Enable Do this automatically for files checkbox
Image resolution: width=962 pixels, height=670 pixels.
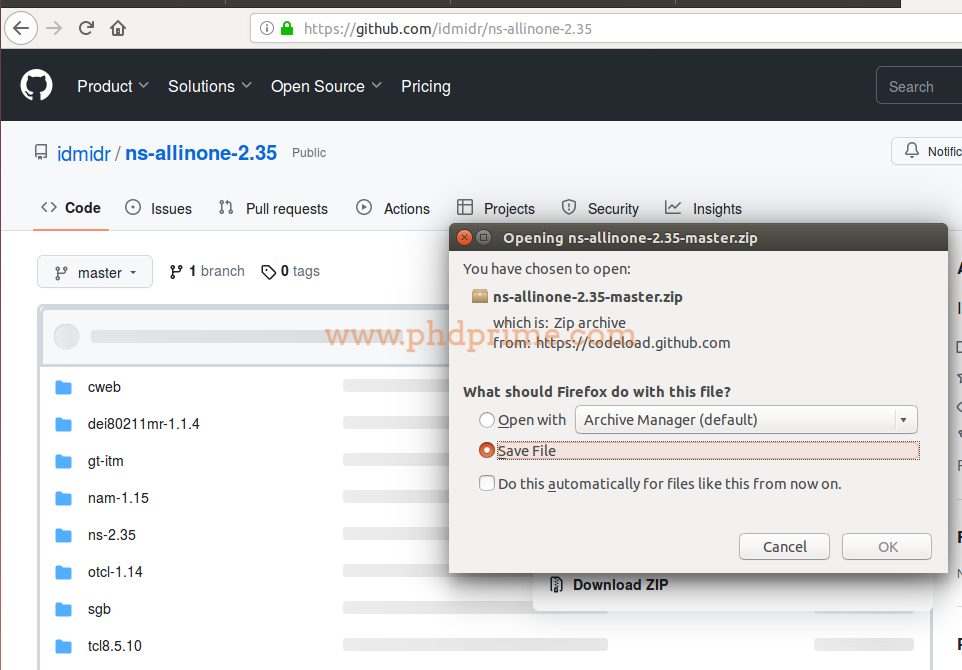(487, 483)
